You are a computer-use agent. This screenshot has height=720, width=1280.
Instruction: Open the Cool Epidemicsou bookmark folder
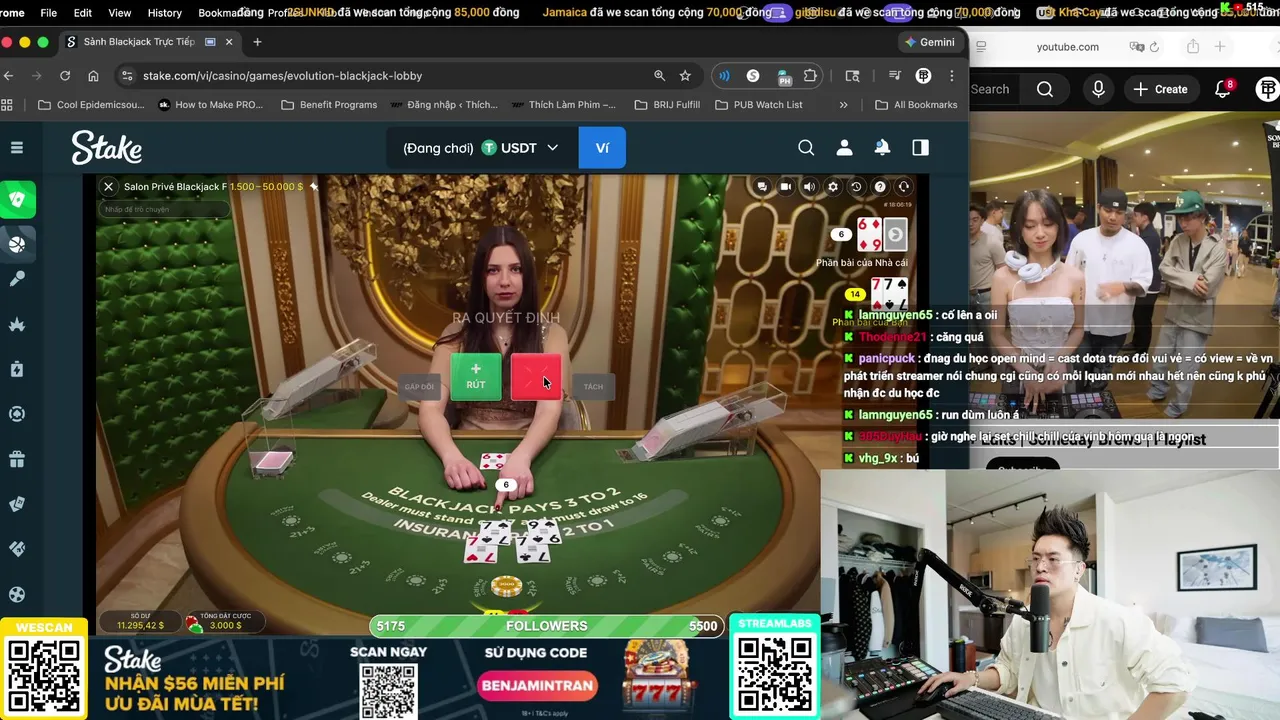tap(91, 105)
